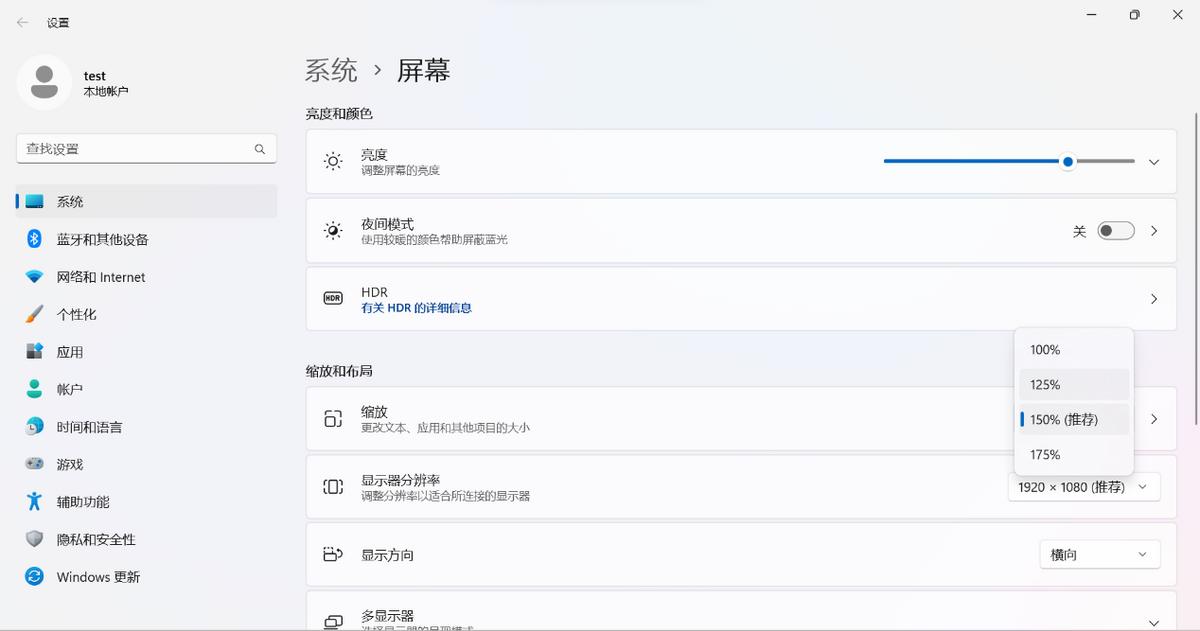Open the 显示方向 dropdown
Viewport: 1200px width, 631px height.
pyautogui.click(x=1099, y=554)
